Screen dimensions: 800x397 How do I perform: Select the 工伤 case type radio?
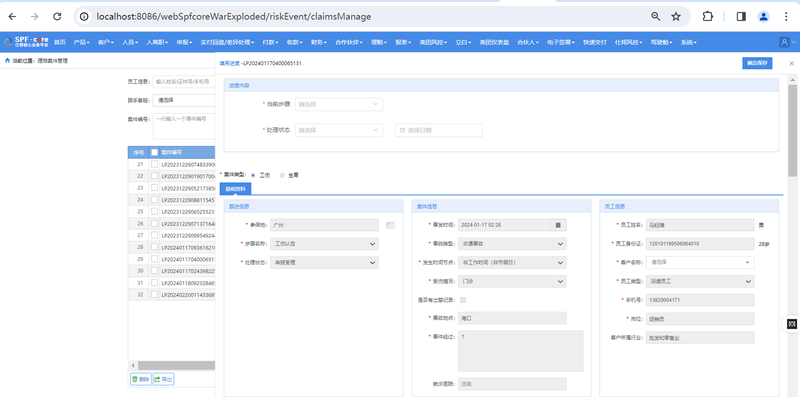[x=253, y=175]
